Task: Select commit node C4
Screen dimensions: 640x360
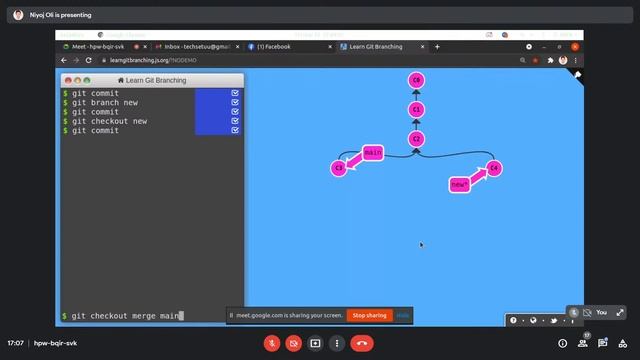Action: tap(494, 168)
